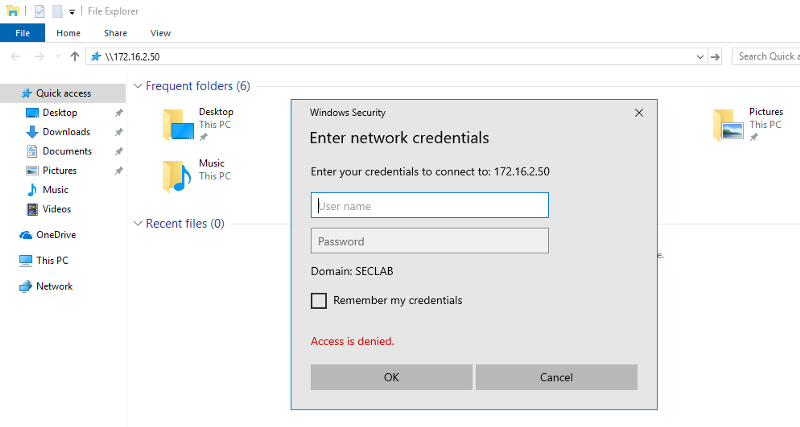
Task: Click the Up one level arrow
Action: 75,57
